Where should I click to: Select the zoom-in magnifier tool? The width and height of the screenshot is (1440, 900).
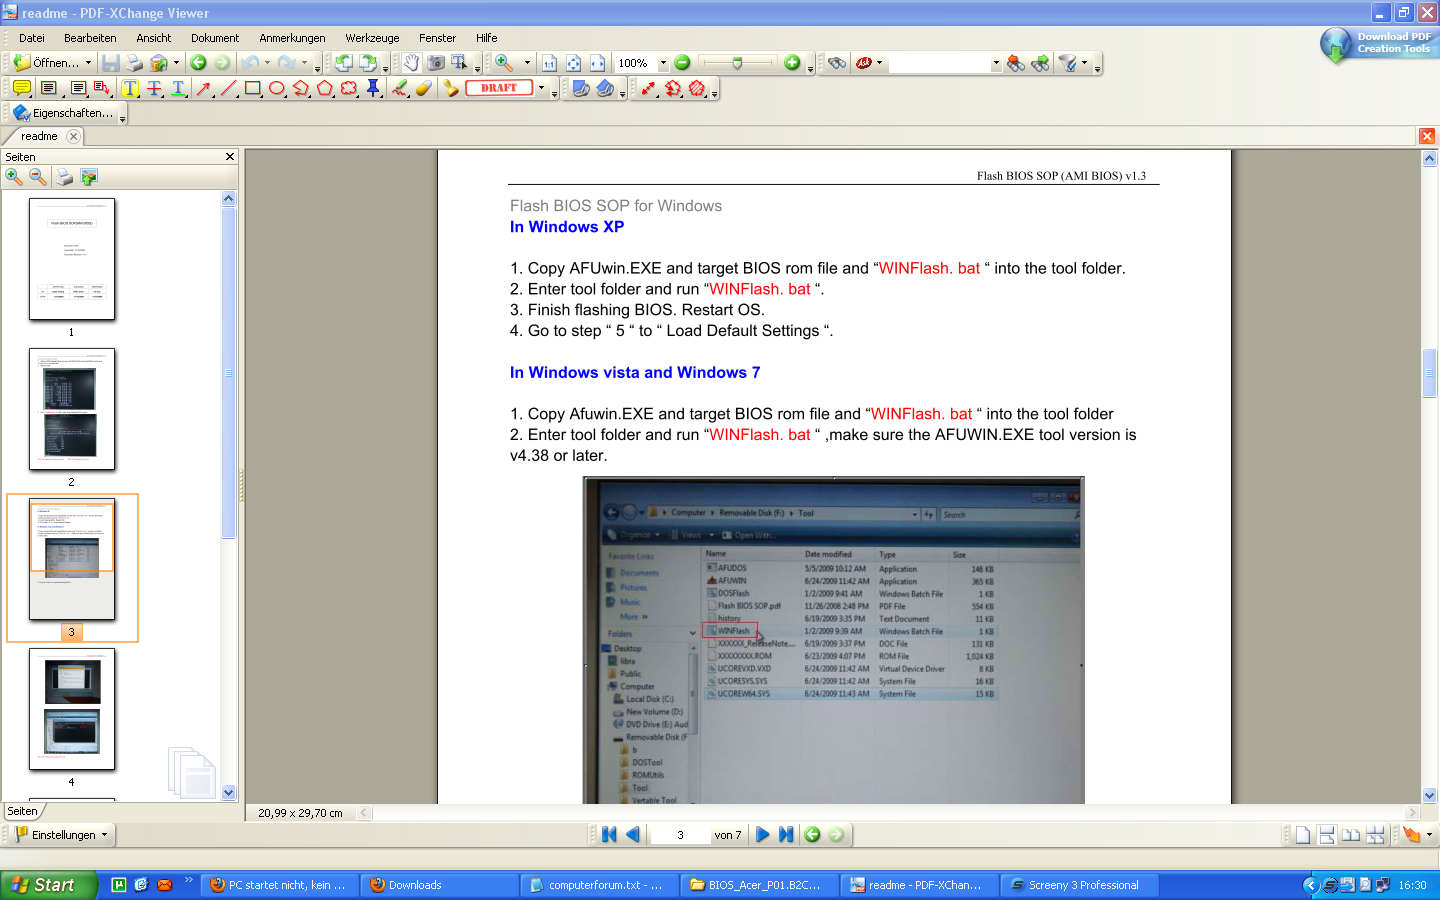[504, 63]
